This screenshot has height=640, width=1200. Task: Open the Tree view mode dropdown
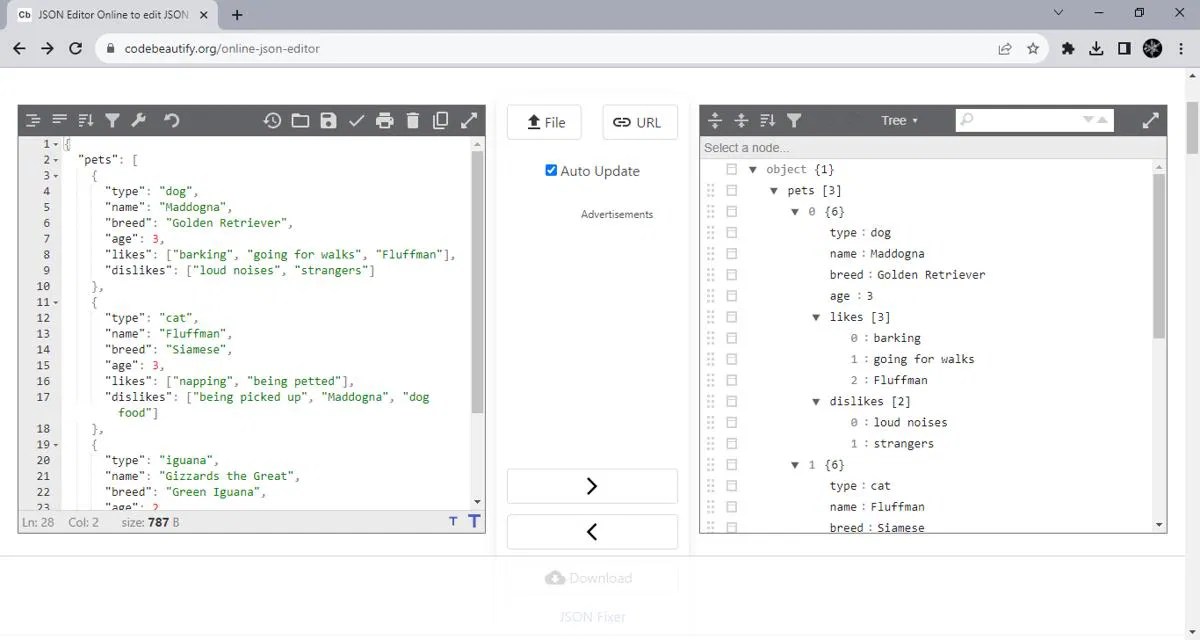897,119
